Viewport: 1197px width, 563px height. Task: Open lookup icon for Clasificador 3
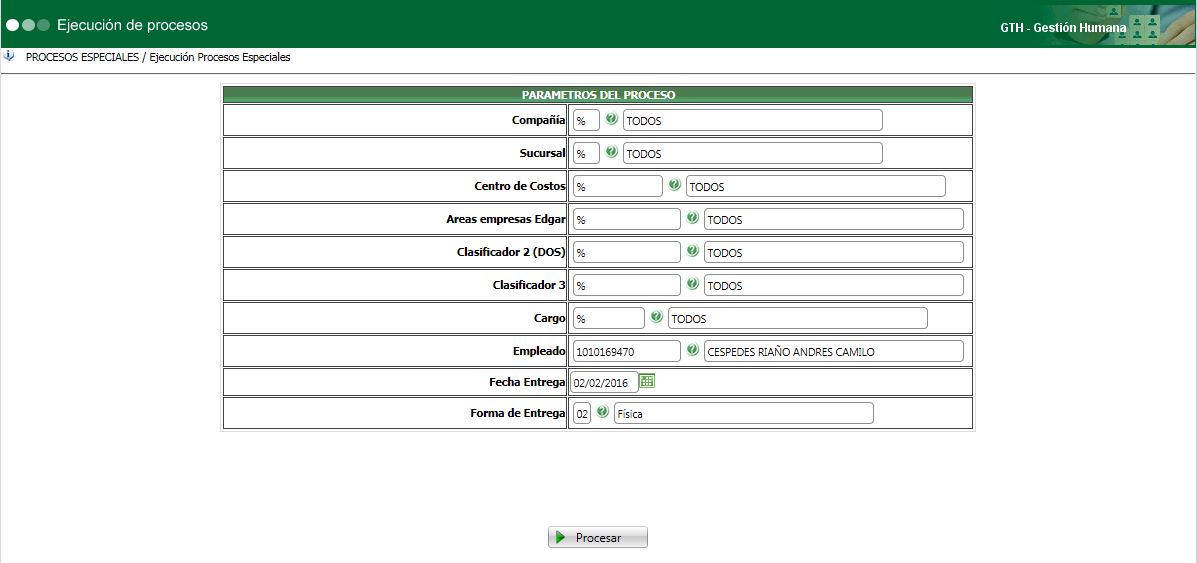(x=692, y=283)
